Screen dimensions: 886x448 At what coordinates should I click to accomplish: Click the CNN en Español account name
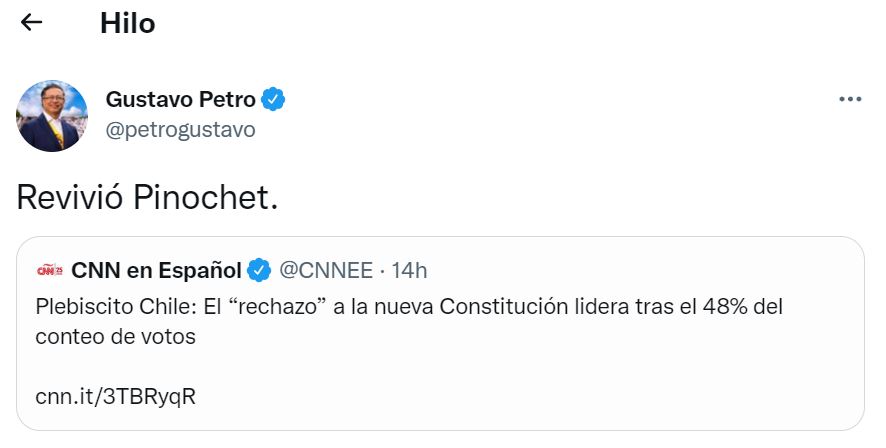pos(156,270)
